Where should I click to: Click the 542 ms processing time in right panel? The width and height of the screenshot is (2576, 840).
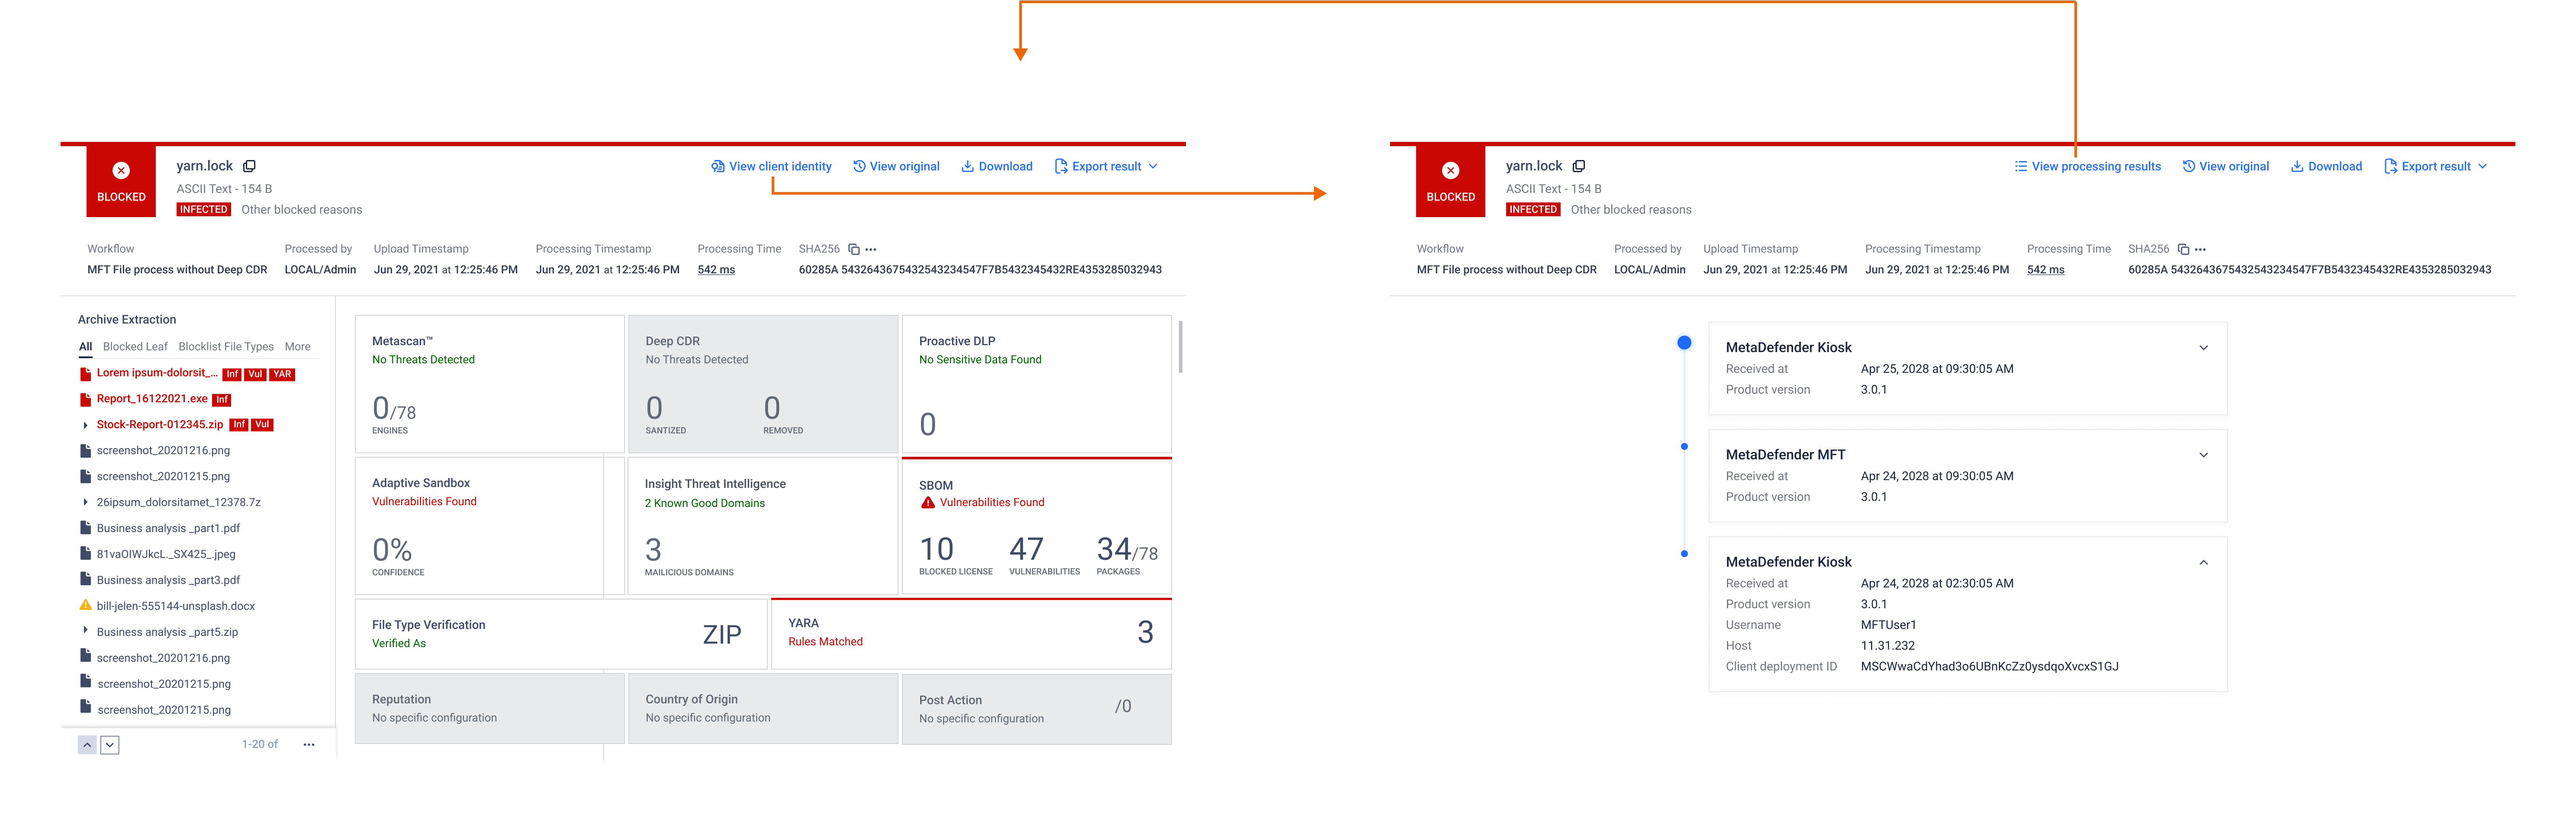point(2045,270)
